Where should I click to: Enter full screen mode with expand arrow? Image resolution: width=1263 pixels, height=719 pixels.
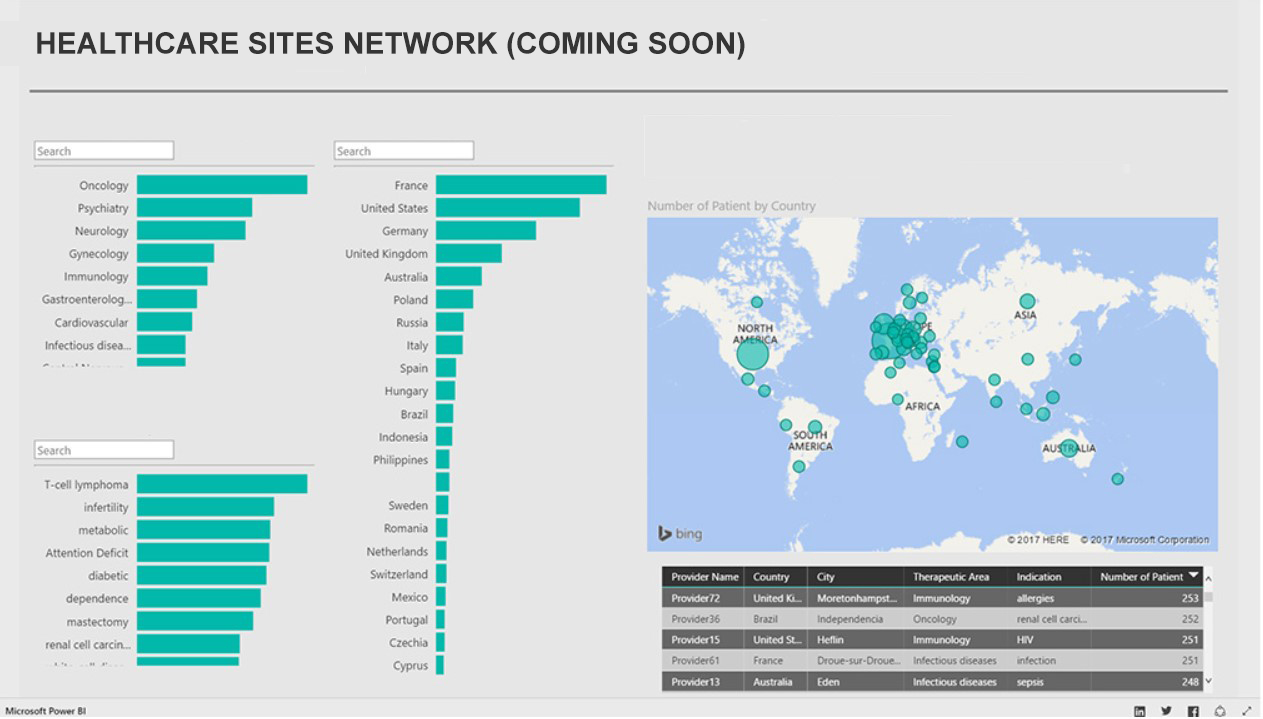tap(1246, 711)
